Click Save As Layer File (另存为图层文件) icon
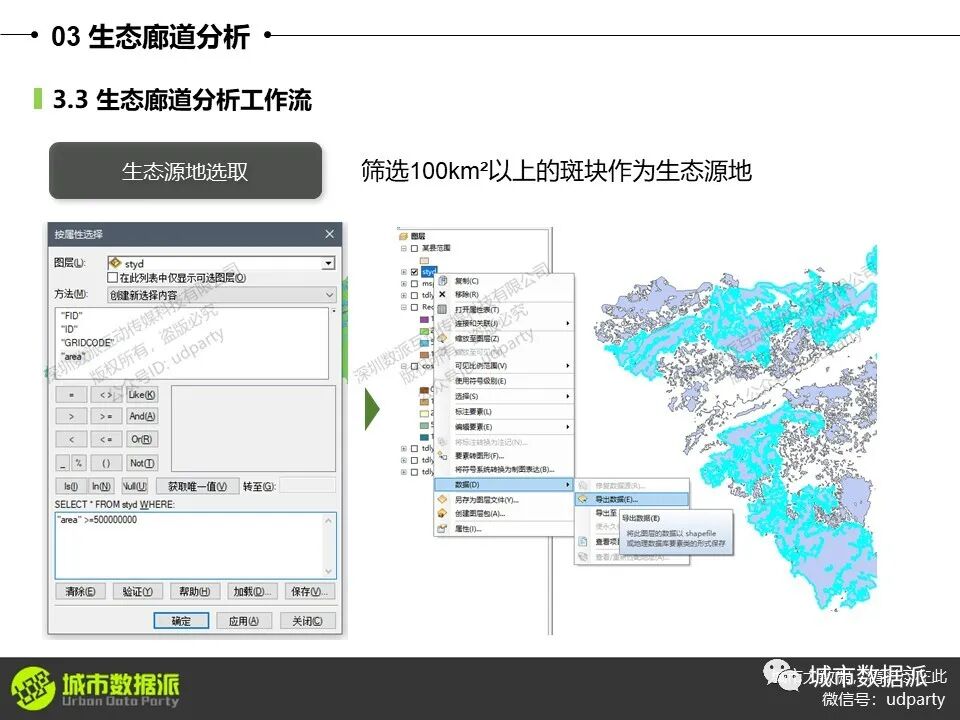The image size is (960, 720). (x=442, y=499)
